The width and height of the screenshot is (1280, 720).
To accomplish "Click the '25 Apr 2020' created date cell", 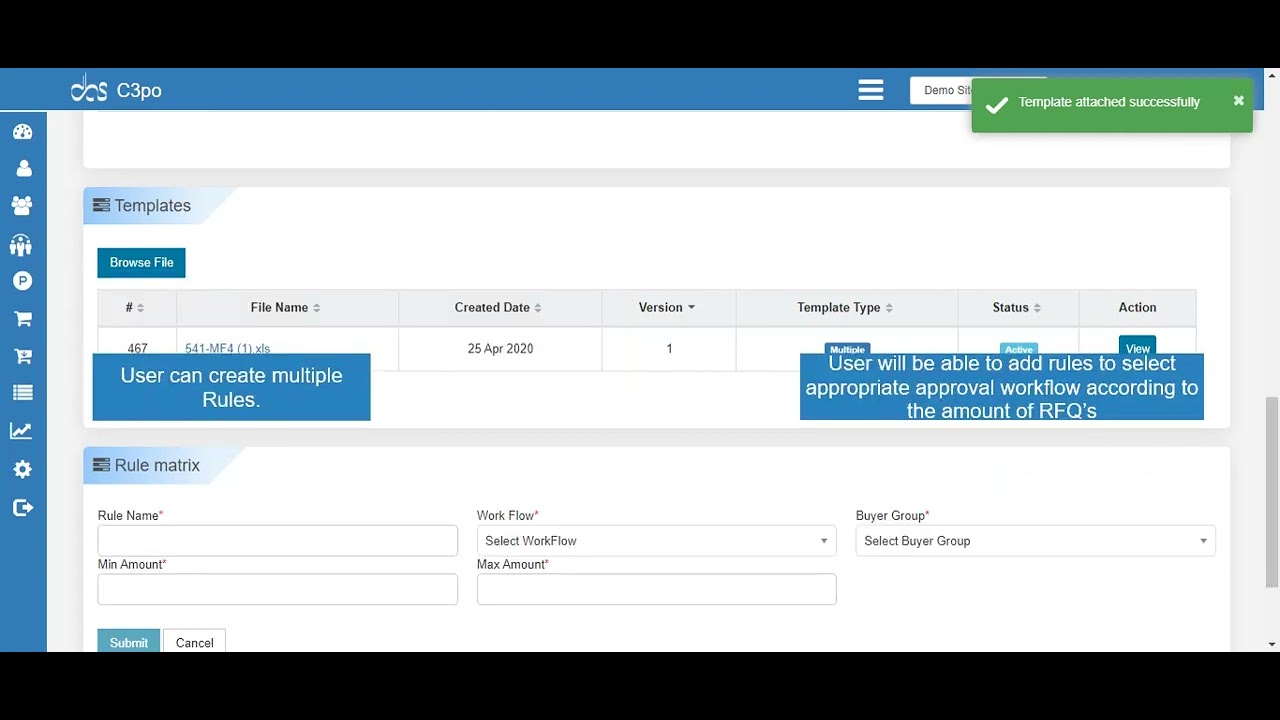I will coord(500,349).
